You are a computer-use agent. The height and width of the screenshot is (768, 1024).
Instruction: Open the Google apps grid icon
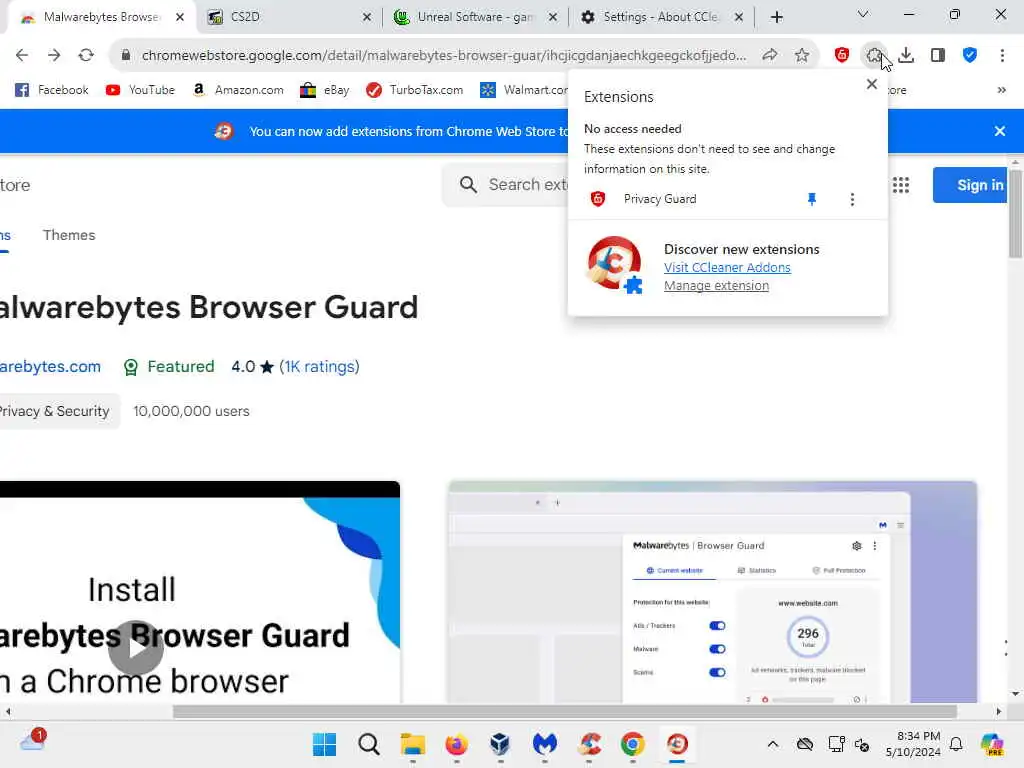[901, 185]
